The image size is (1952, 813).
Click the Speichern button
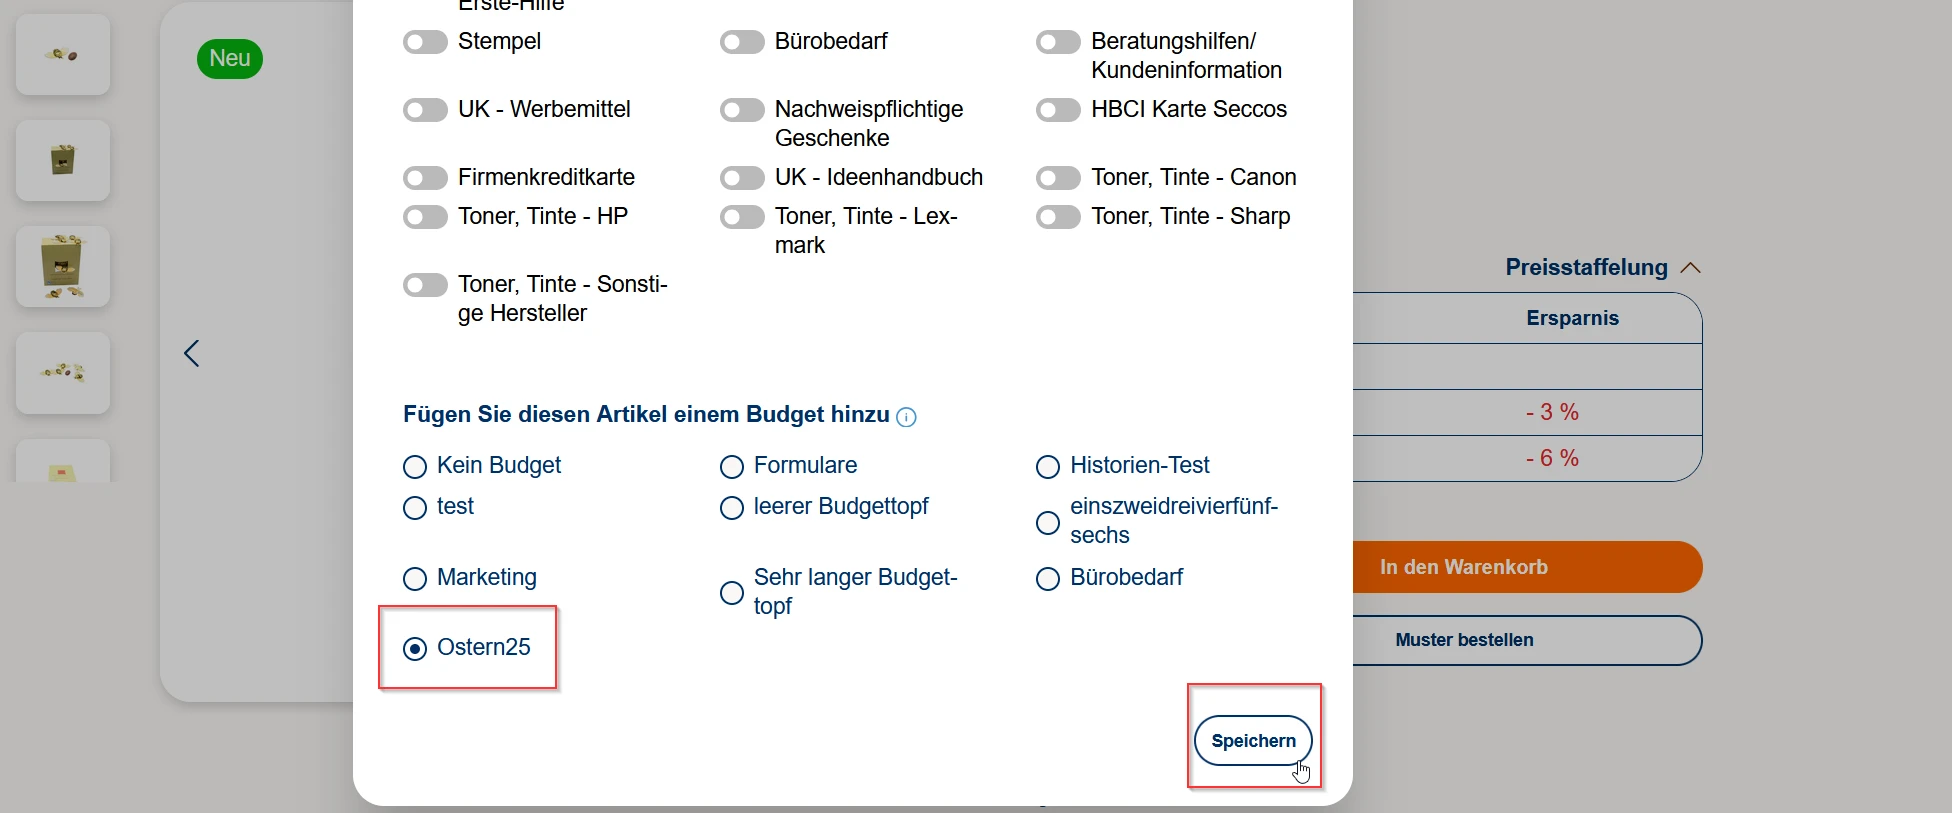1253,741
